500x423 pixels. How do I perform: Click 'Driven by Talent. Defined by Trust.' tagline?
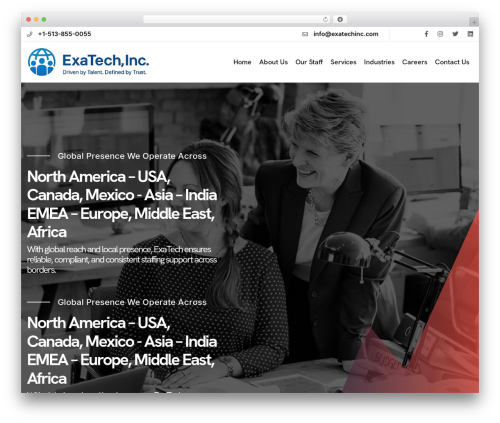105,72
